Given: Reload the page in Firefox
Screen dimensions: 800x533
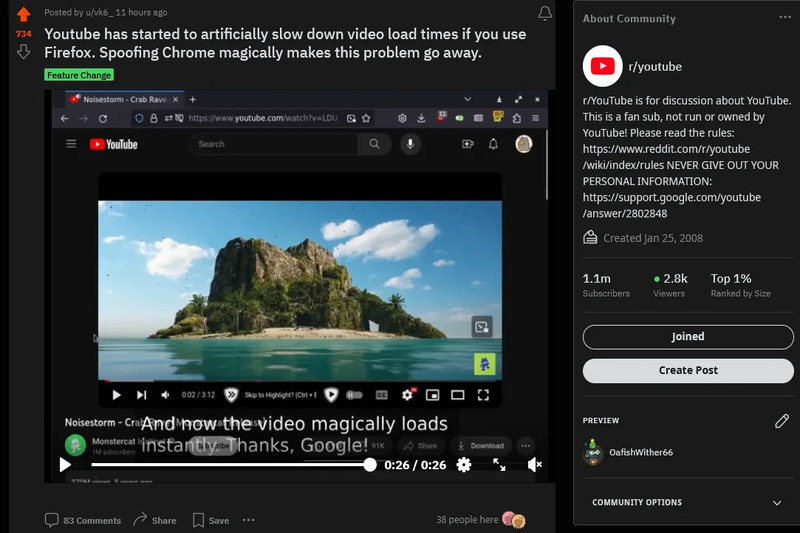Looking at the screenshot, I should (x=103, y=118).
